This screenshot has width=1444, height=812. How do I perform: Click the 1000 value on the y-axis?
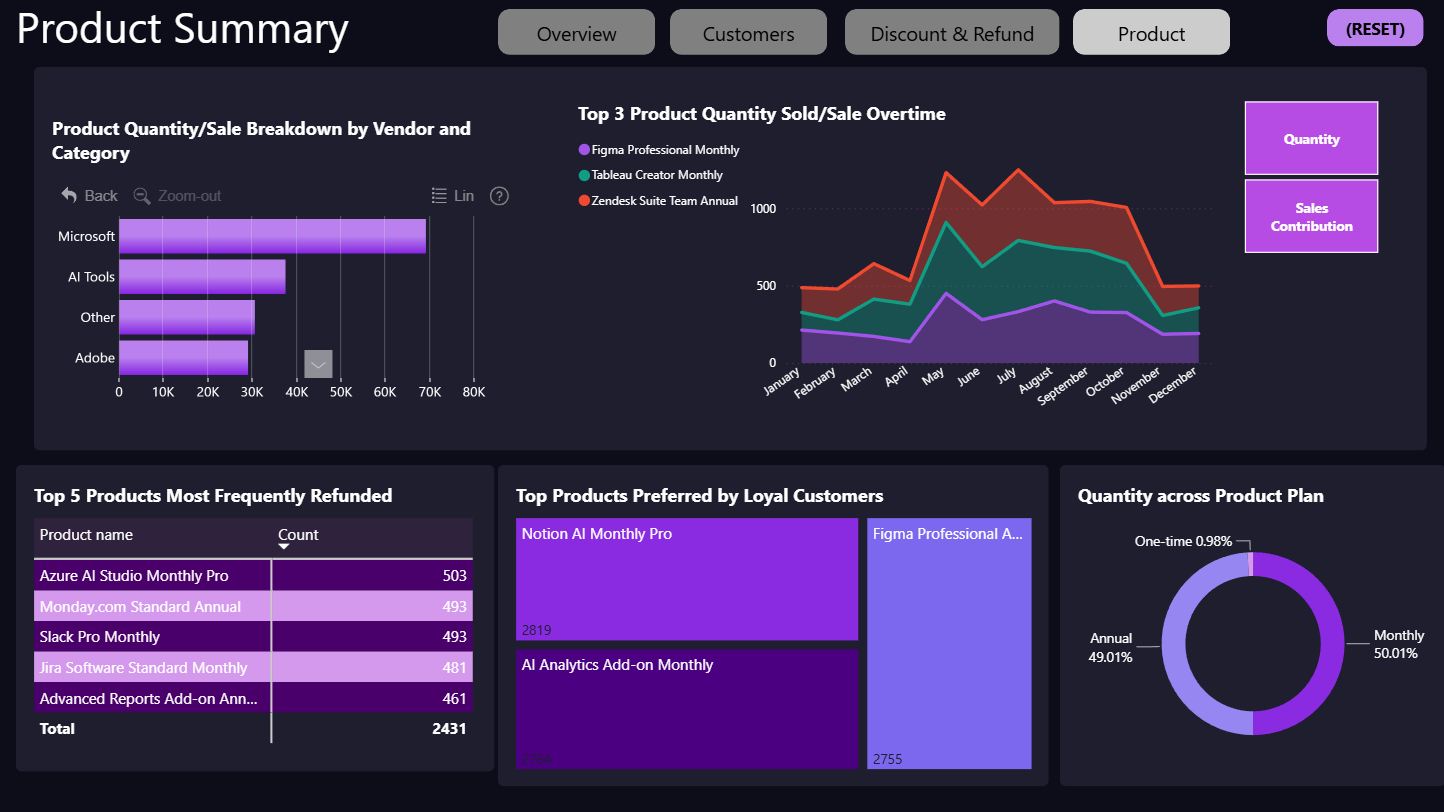pyautogui.click(x=763, y=209)
